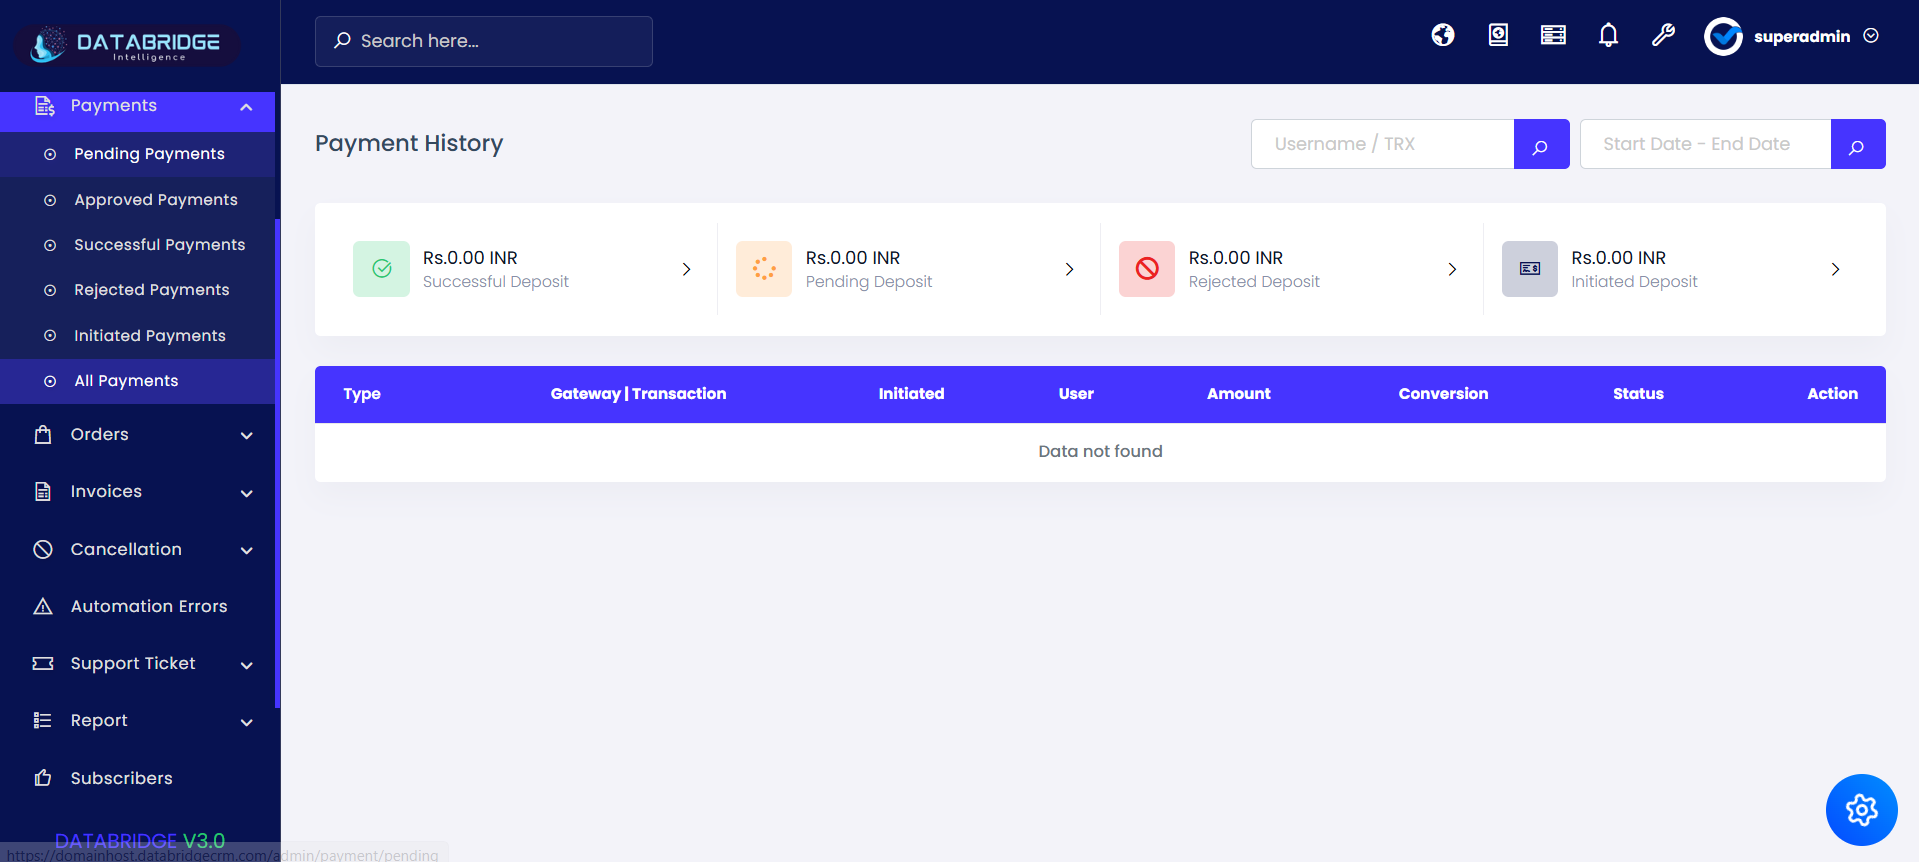The image size is (1919, 862).
Task: Expand the Support Ticket menu chevron
Action: (x=247, y=665)
